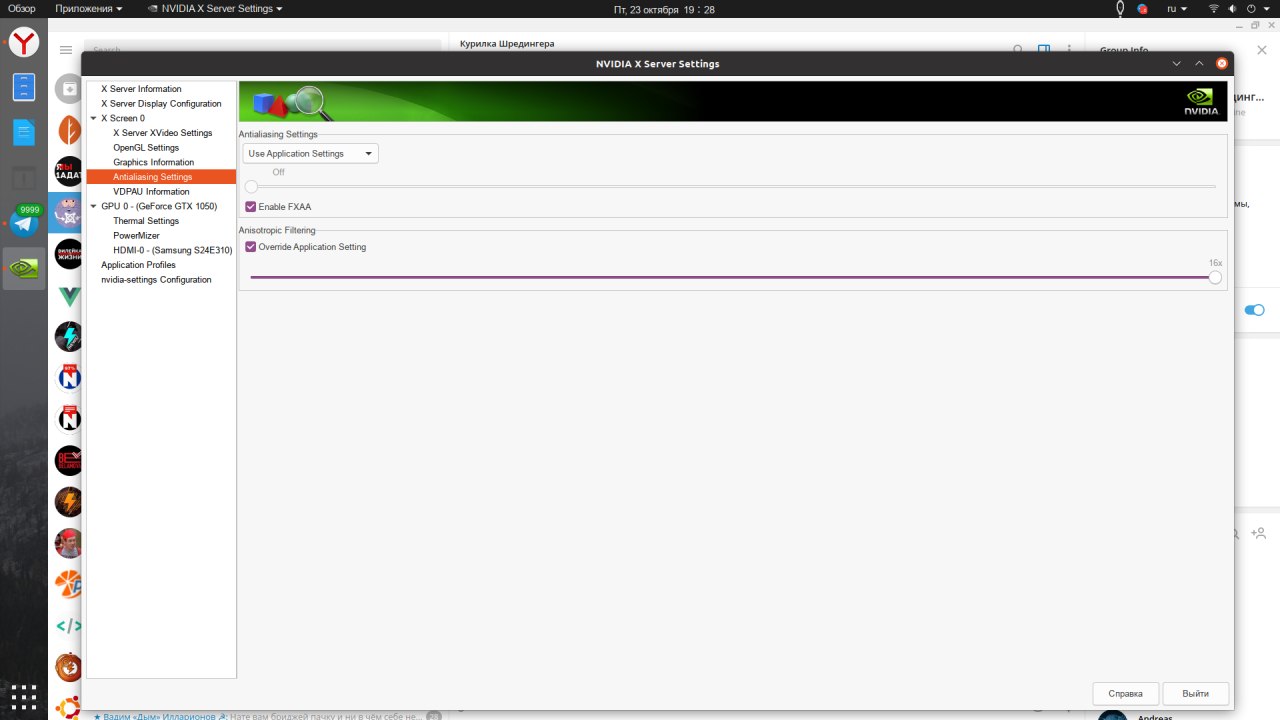This screenshot has width=1280, height=720.
Task: Click the Курилка Шредингера chat title
Action: [x=507, y=44]
